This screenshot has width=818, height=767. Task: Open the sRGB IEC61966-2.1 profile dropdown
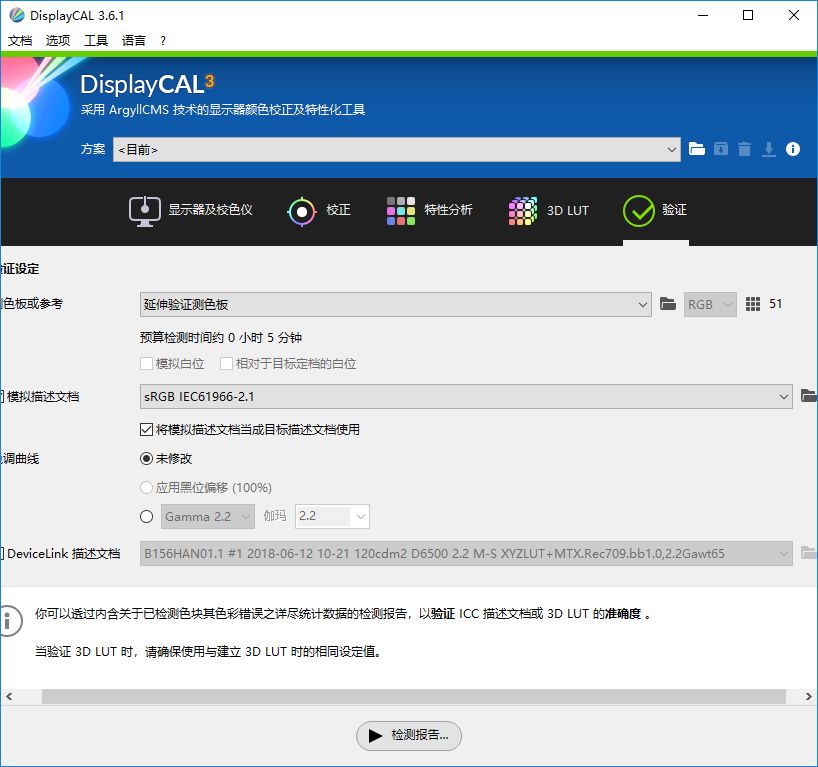tap(785, 396)
